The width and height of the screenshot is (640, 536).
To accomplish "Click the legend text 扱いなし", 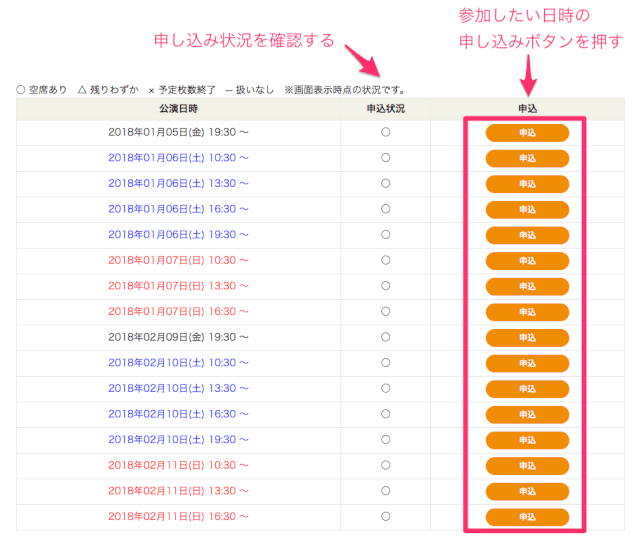I will tap(255, 90).
